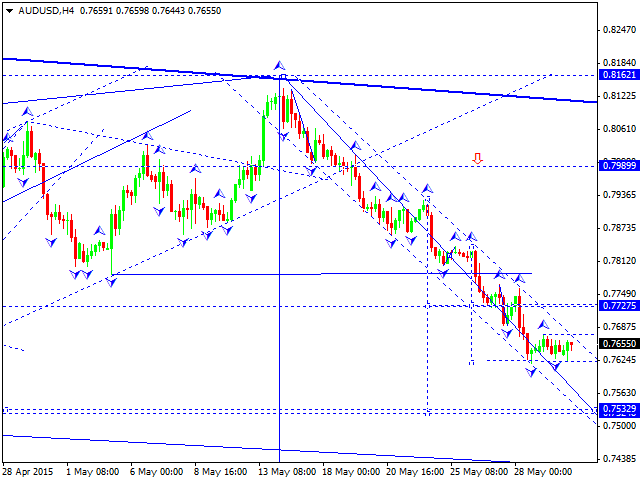Expand the AUDUSD,H4 chart title triangle
The width and height of the screenshot is (640, 480).
[10, 11]
